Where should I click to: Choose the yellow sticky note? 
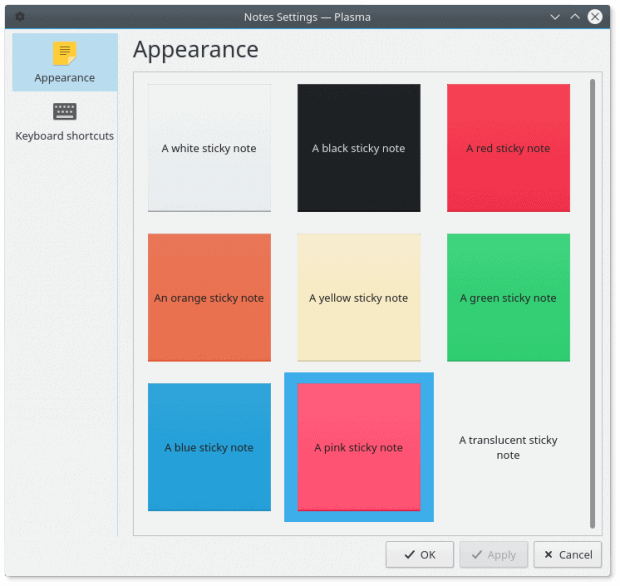(x=359, y=297)
